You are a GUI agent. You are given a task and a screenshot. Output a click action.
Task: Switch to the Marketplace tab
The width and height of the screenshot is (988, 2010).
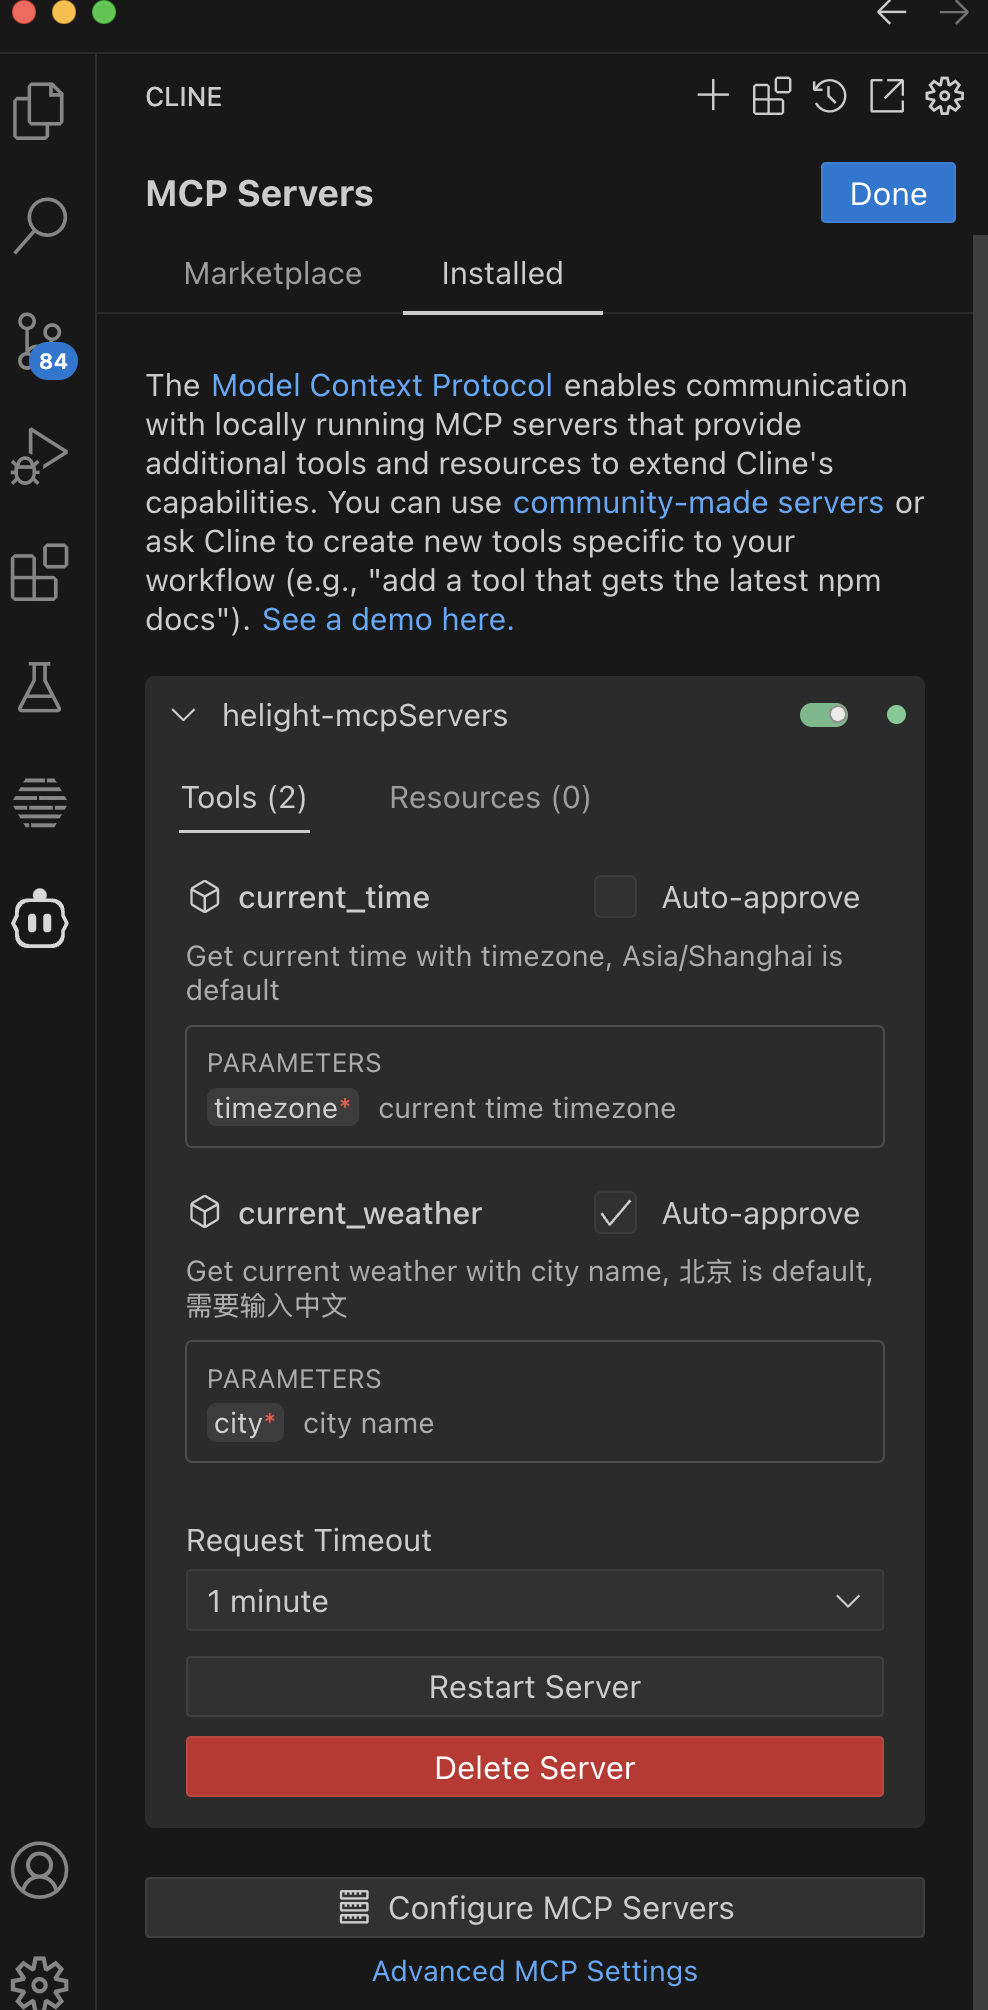[273, 273]
